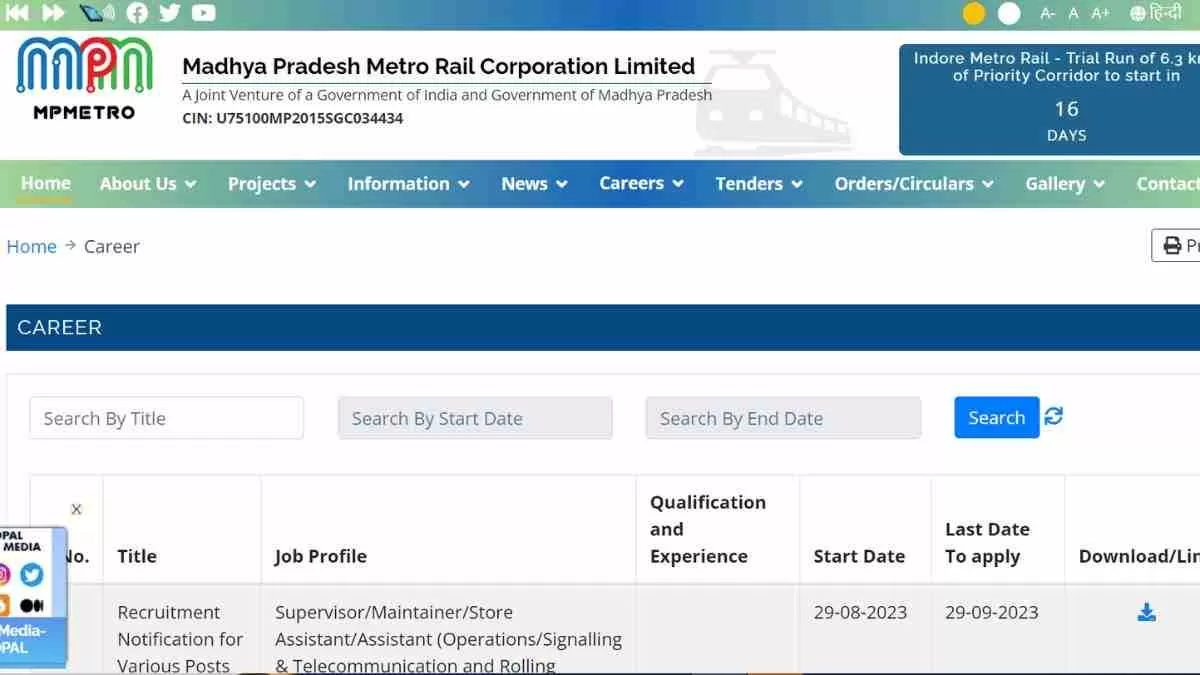Increase font size with A+ button
This screenshot has height=675, width=1200.
[1100, 13]
